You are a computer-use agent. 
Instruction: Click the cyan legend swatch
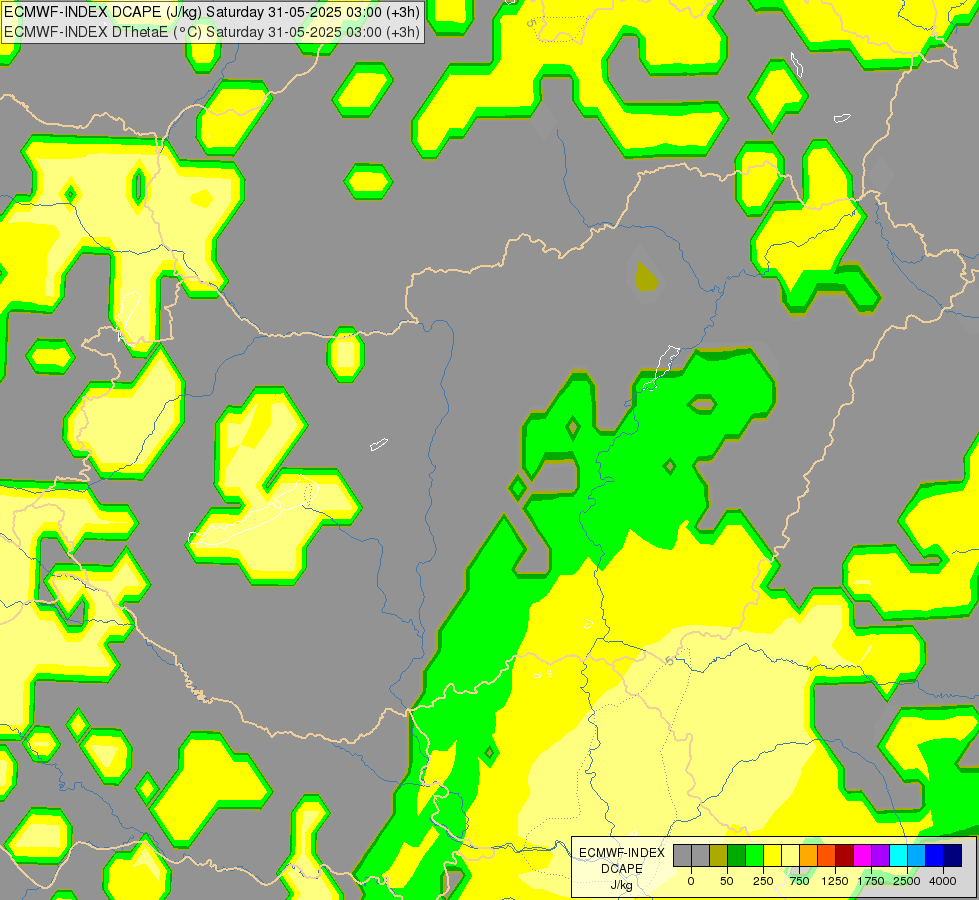(898, 855)
